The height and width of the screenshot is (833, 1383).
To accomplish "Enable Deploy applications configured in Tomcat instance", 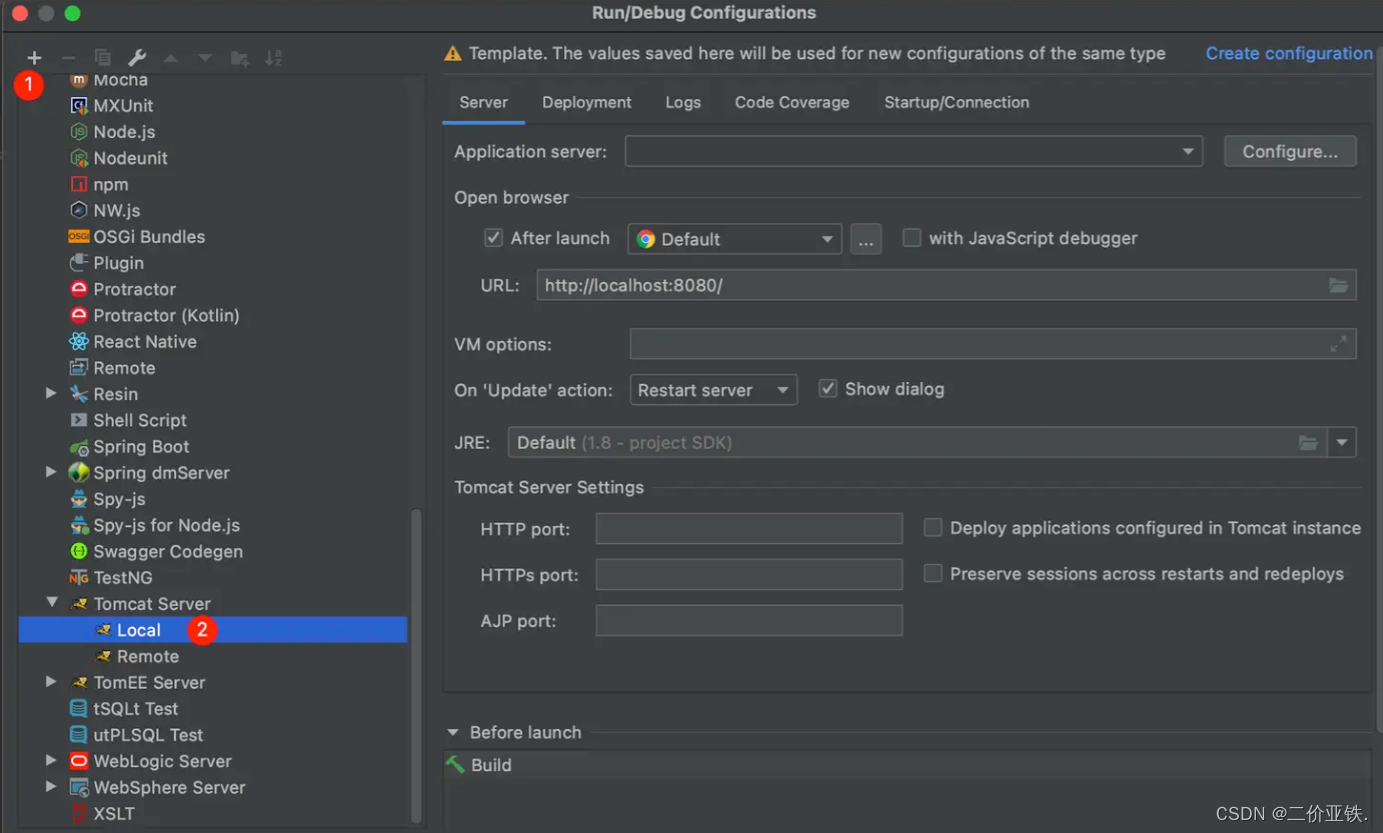I will tap(933, 528).
